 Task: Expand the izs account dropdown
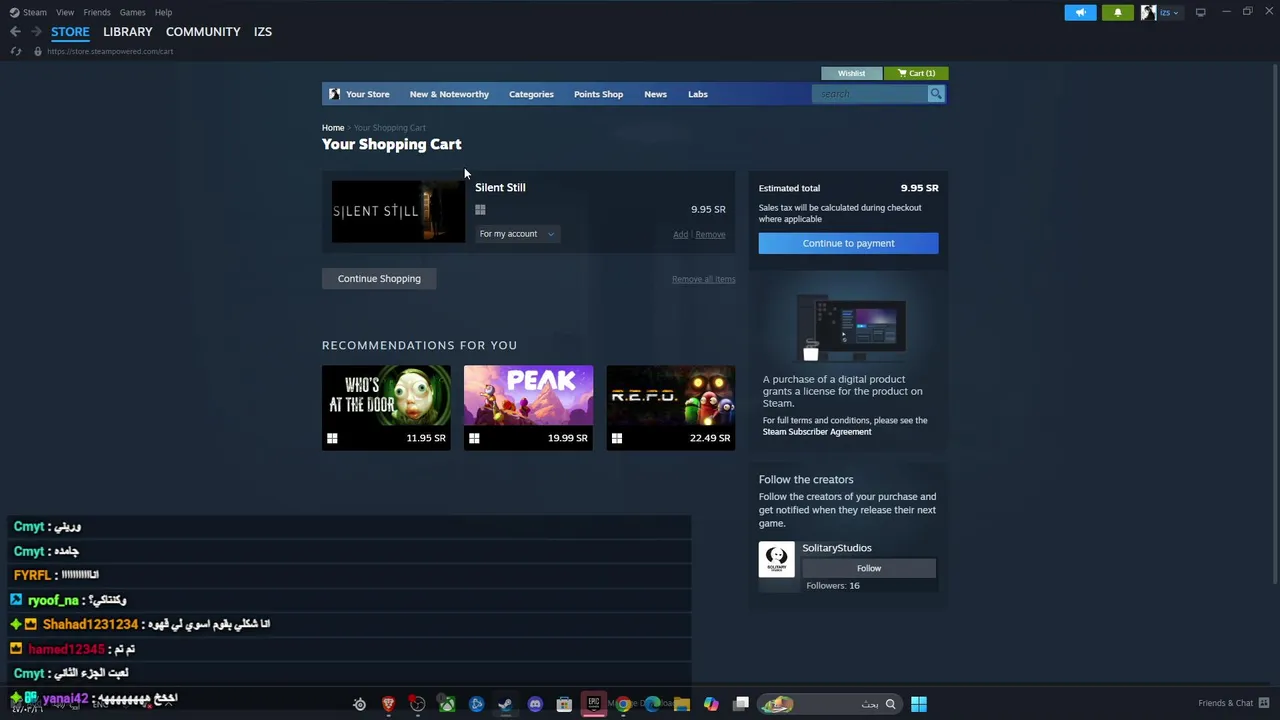[1169, 12]
